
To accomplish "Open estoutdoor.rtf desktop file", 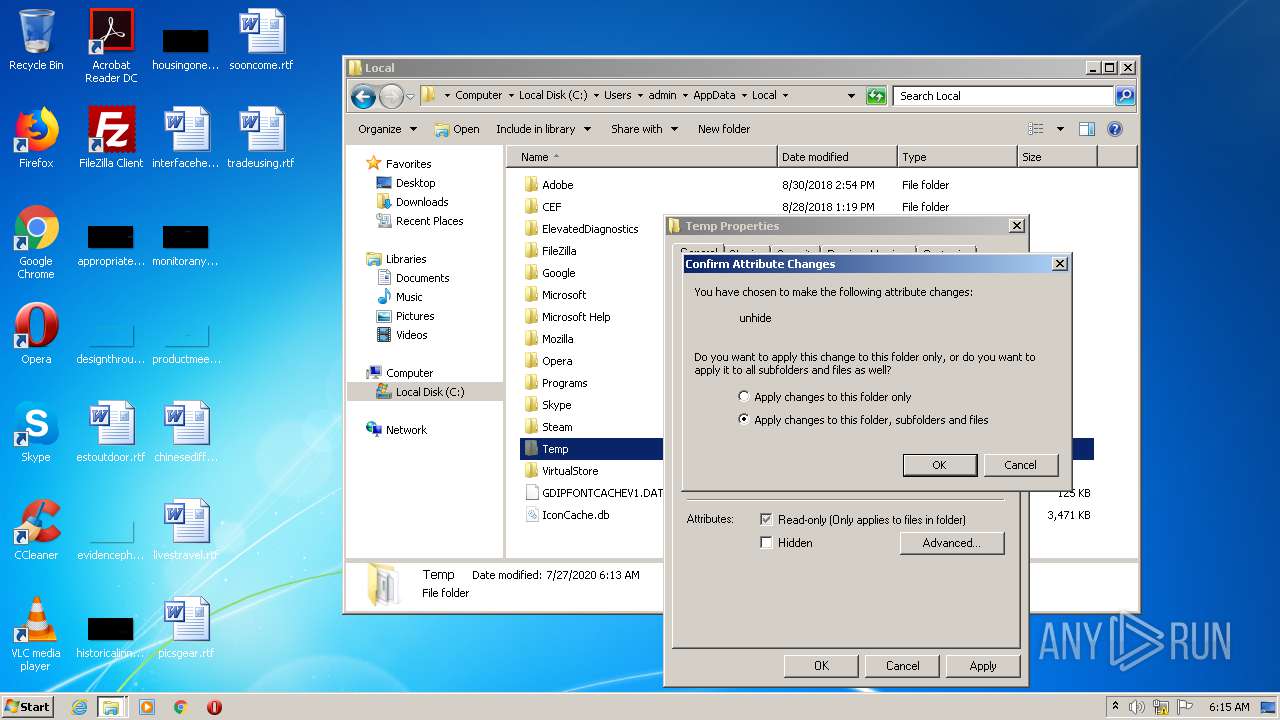I will (111, 432).
